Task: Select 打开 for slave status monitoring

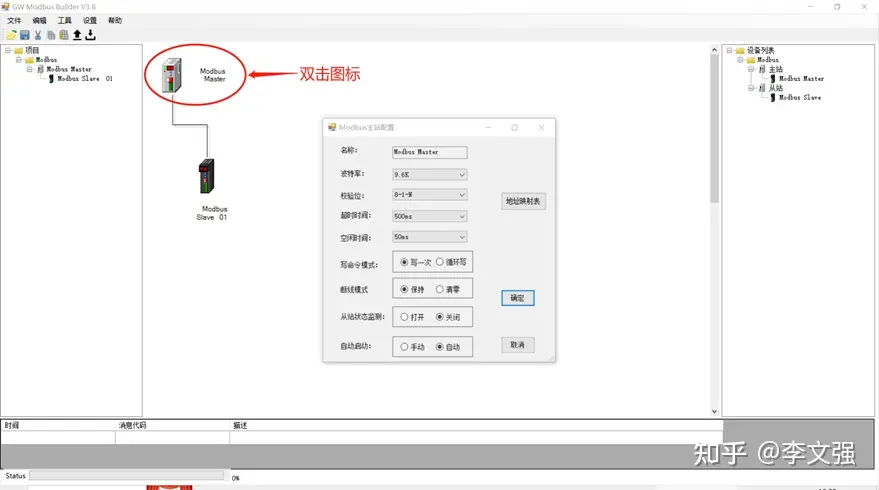Action: point(404,317)
